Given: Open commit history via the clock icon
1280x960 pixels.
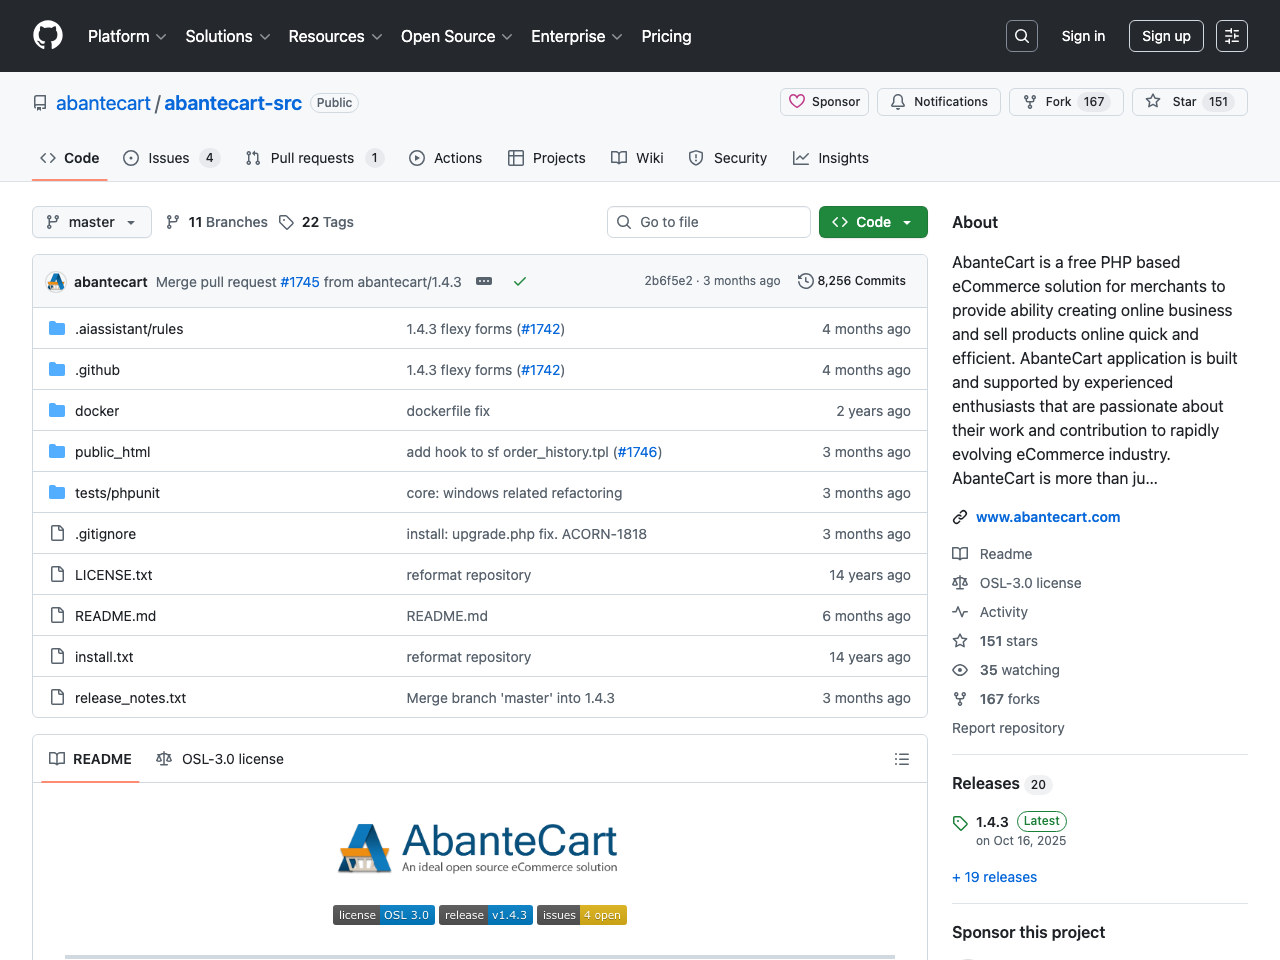Looking at the screenshot, I should point(806,281).
